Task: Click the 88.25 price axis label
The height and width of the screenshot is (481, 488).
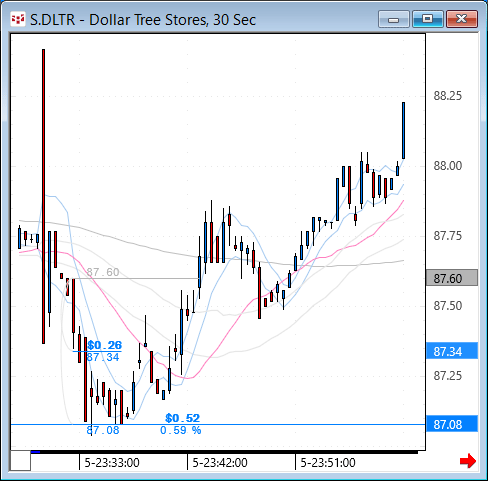Action: point(448,96)
